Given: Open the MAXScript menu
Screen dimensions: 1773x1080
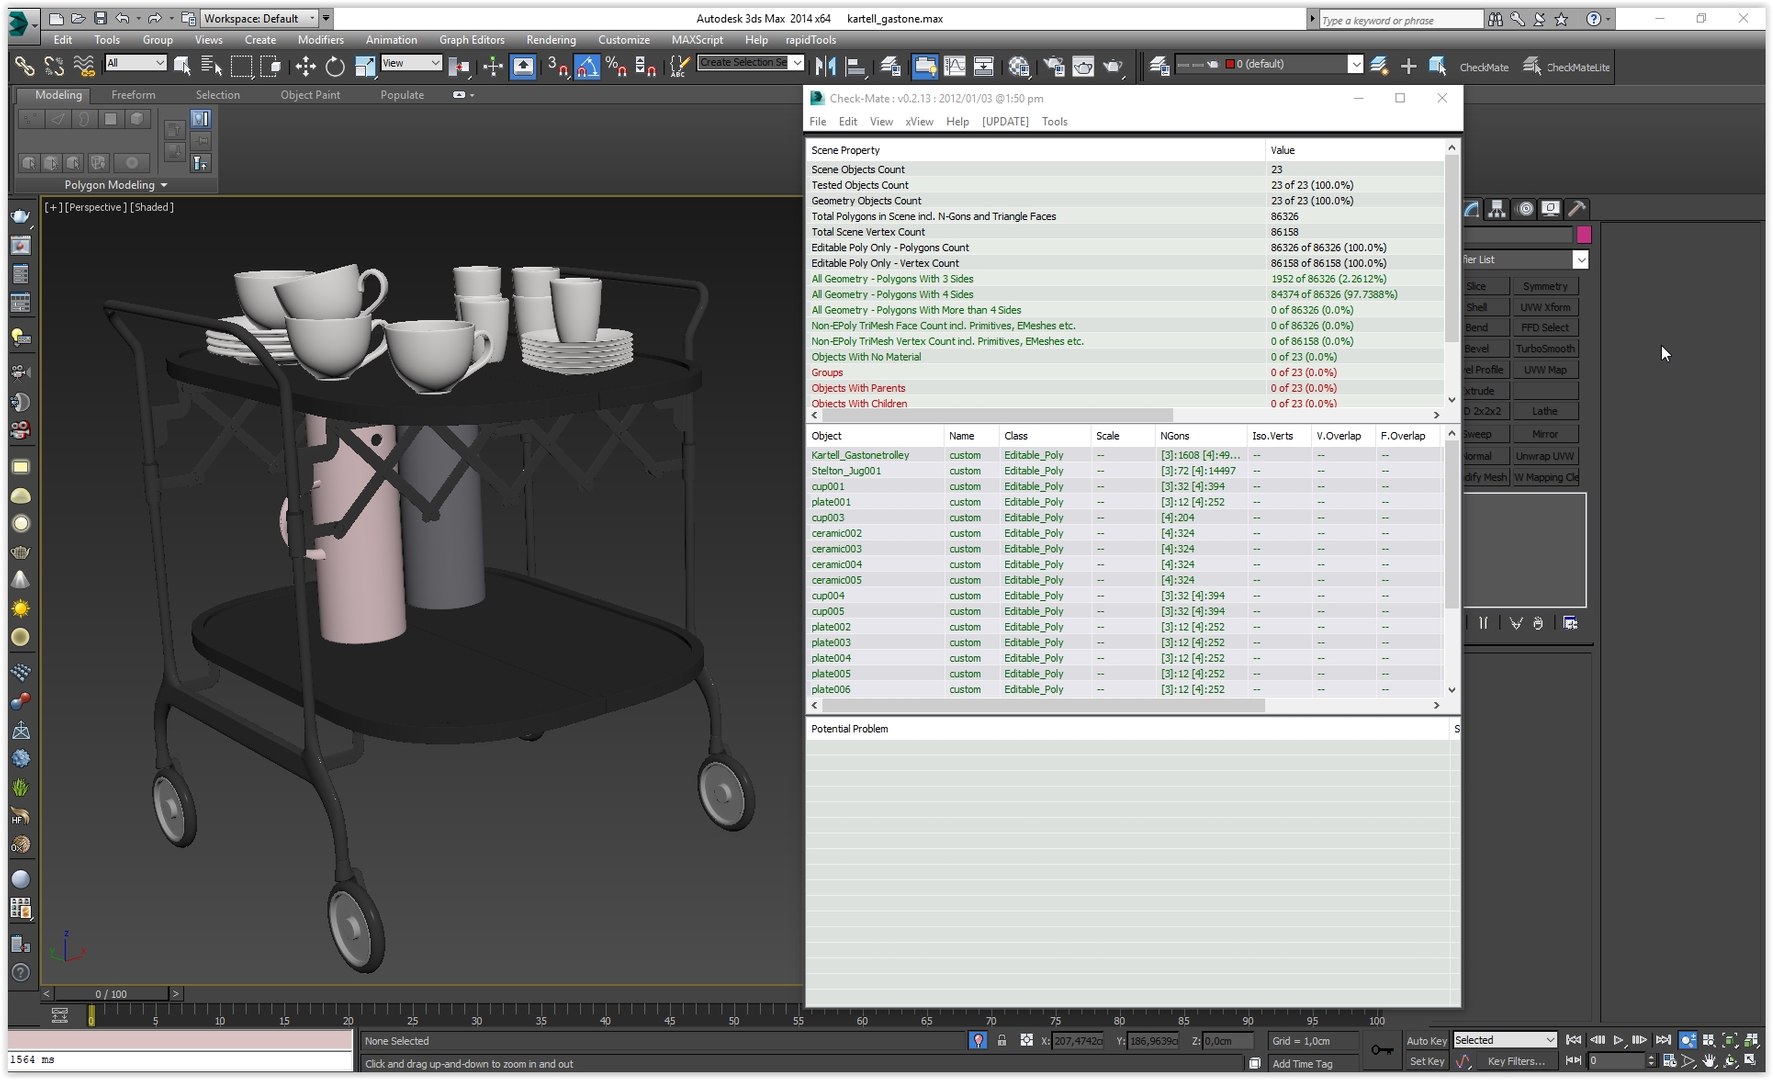Looking at the screenshot, I should (697, 40).
